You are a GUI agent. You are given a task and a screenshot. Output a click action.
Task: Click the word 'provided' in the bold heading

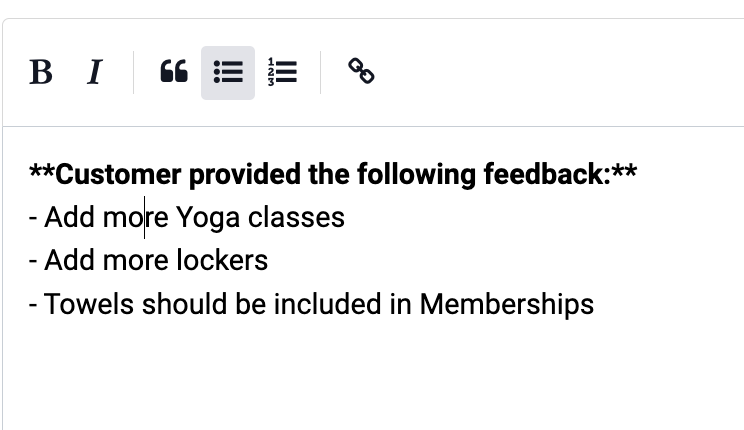[x=245, y=175]
